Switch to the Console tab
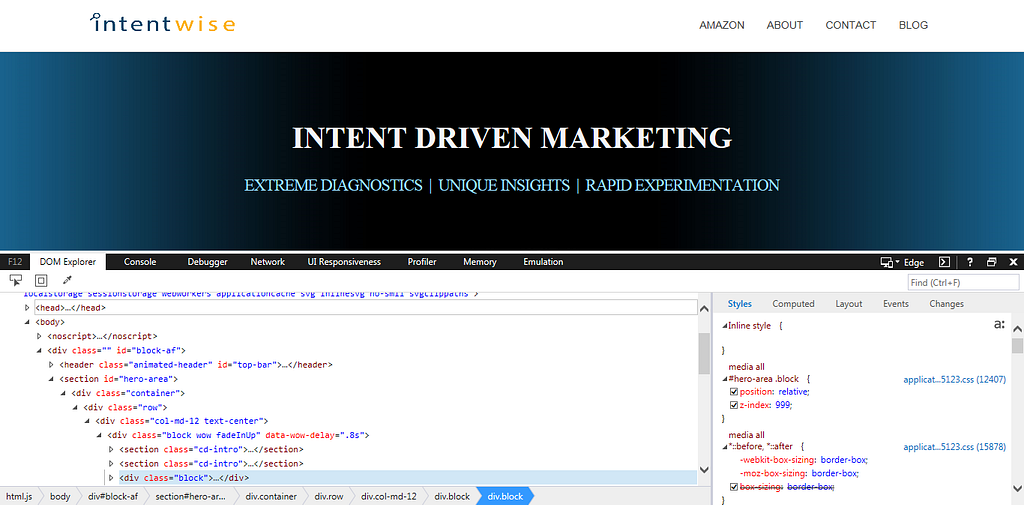Image resolution: width=1024 pixels, height=505 pixels. [140, 262]
